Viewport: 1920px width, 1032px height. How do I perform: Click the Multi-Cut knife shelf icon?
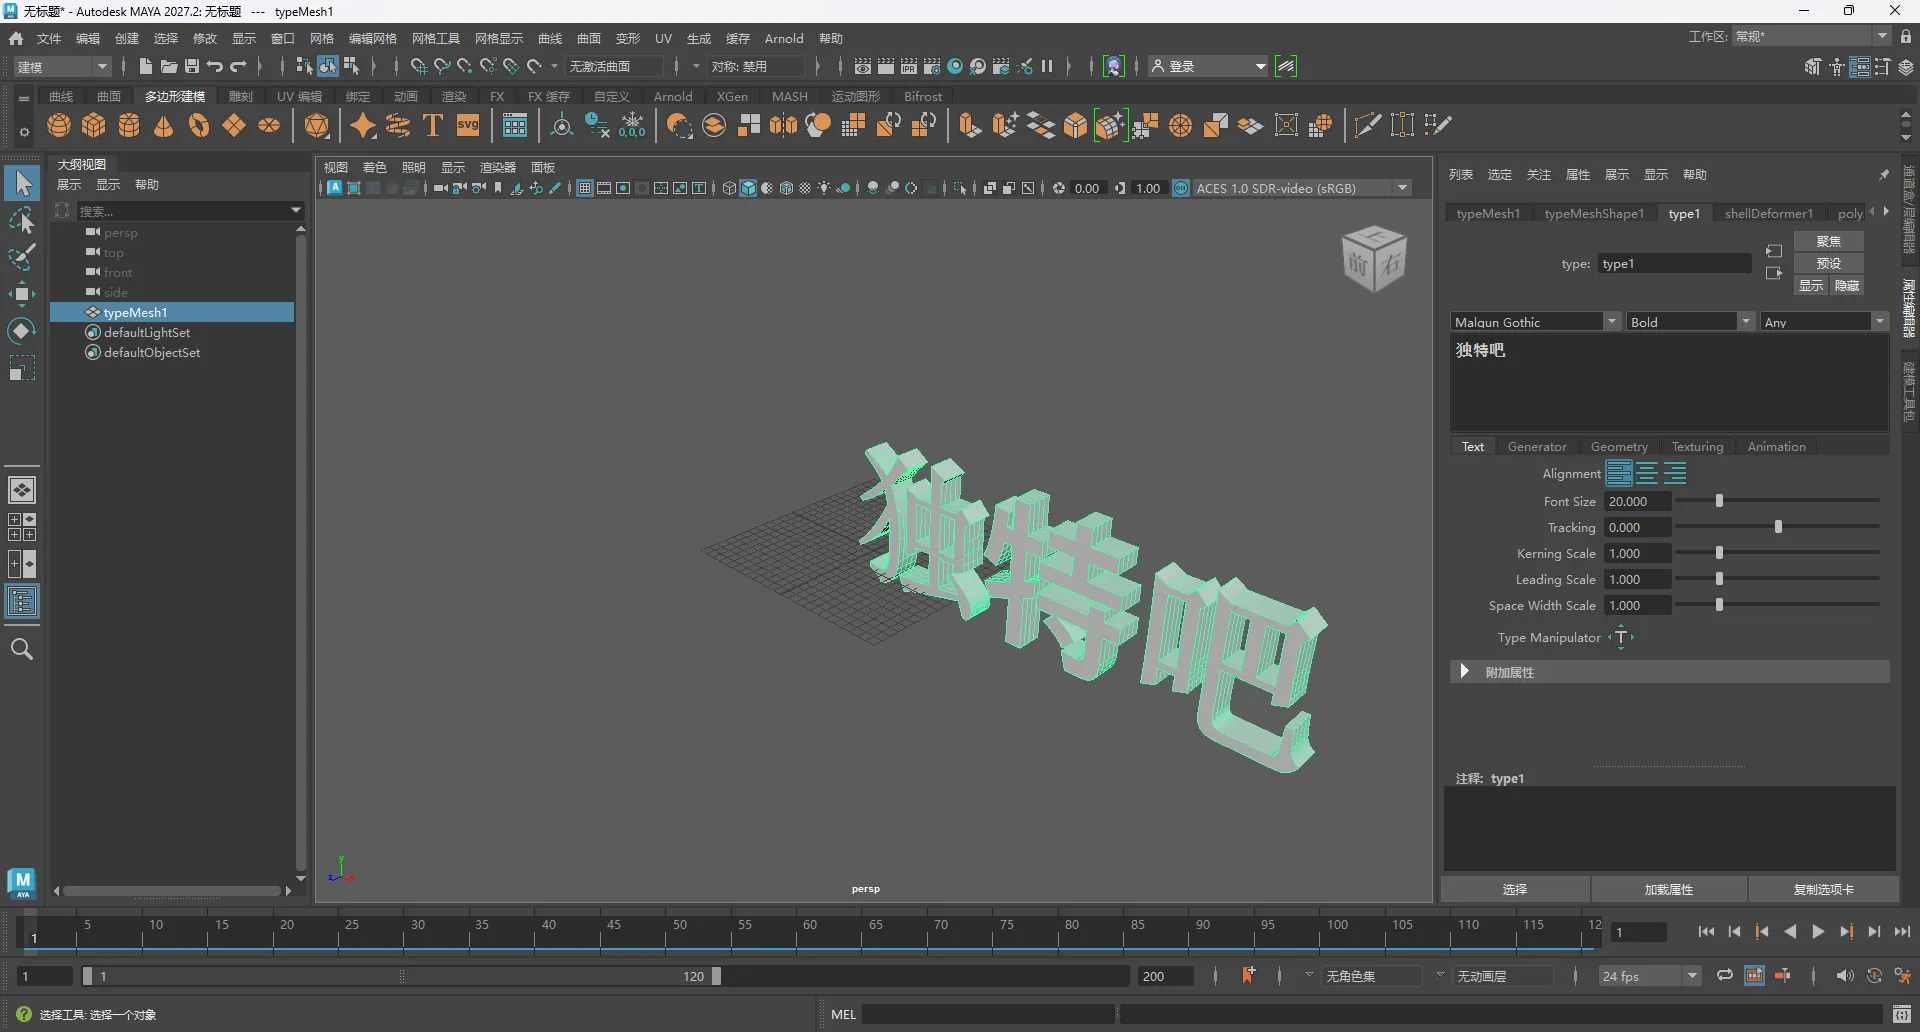point(1367,125)
